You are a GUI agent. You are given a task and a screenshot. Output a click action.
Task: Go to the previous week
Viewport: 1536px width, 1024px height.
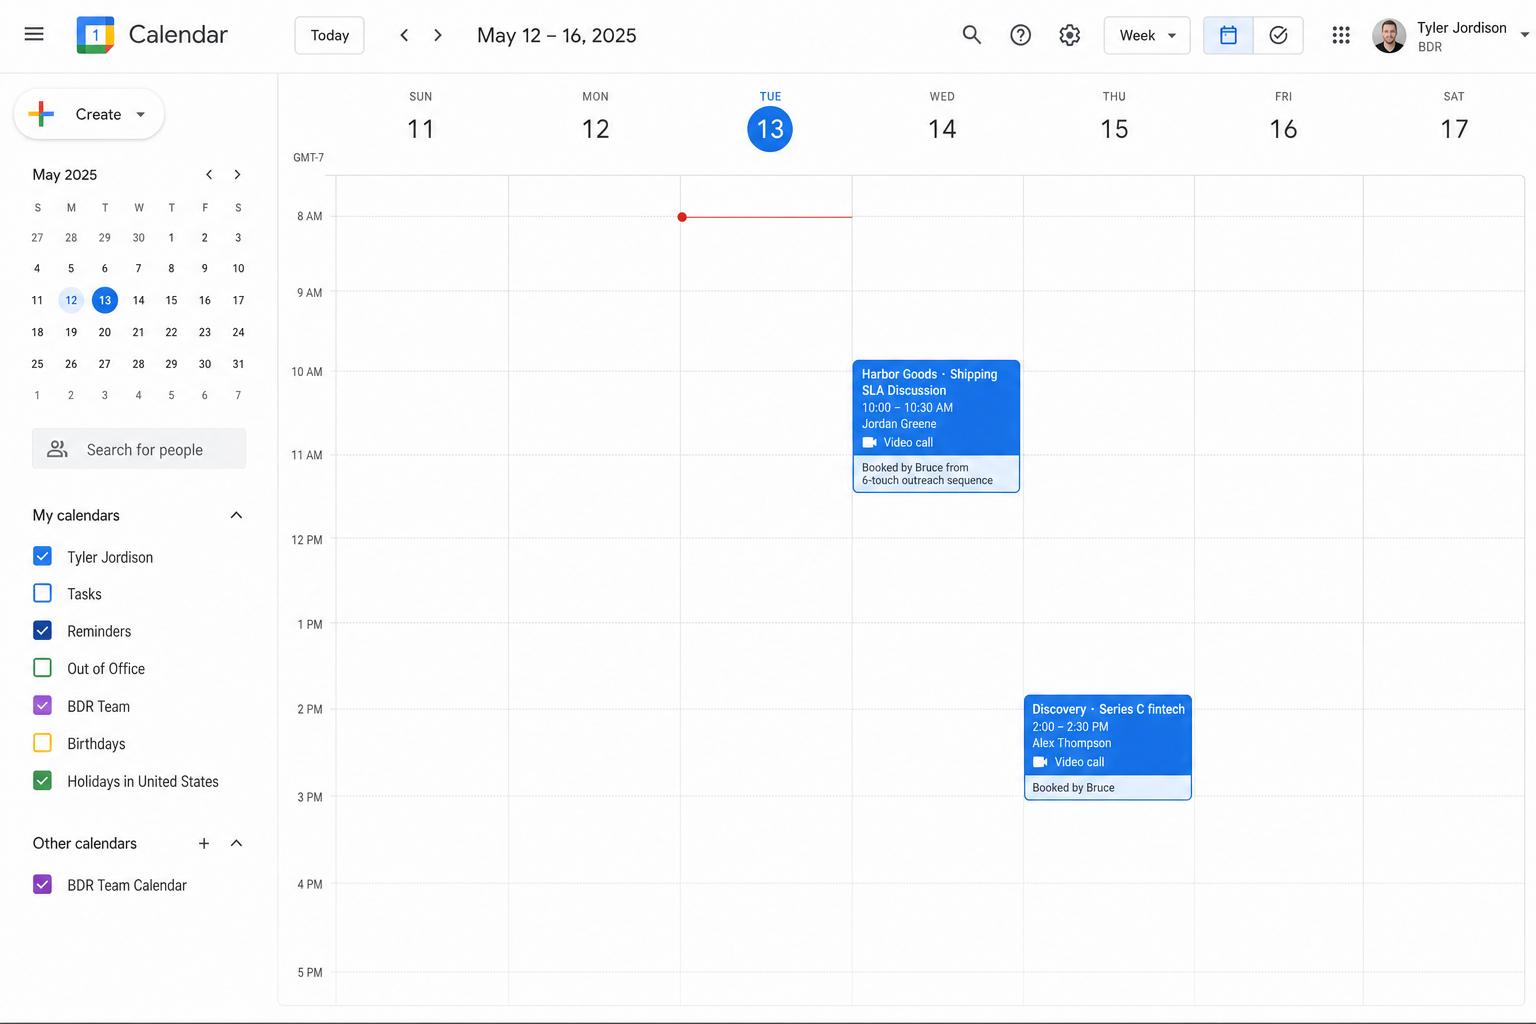404,35
